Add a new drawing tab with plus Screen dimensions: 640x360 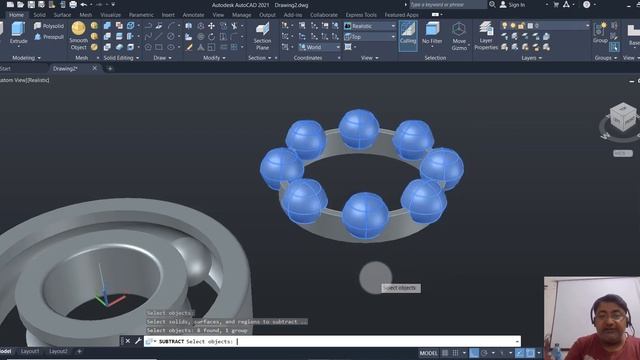pyautogui.click(x=110, y=69)
